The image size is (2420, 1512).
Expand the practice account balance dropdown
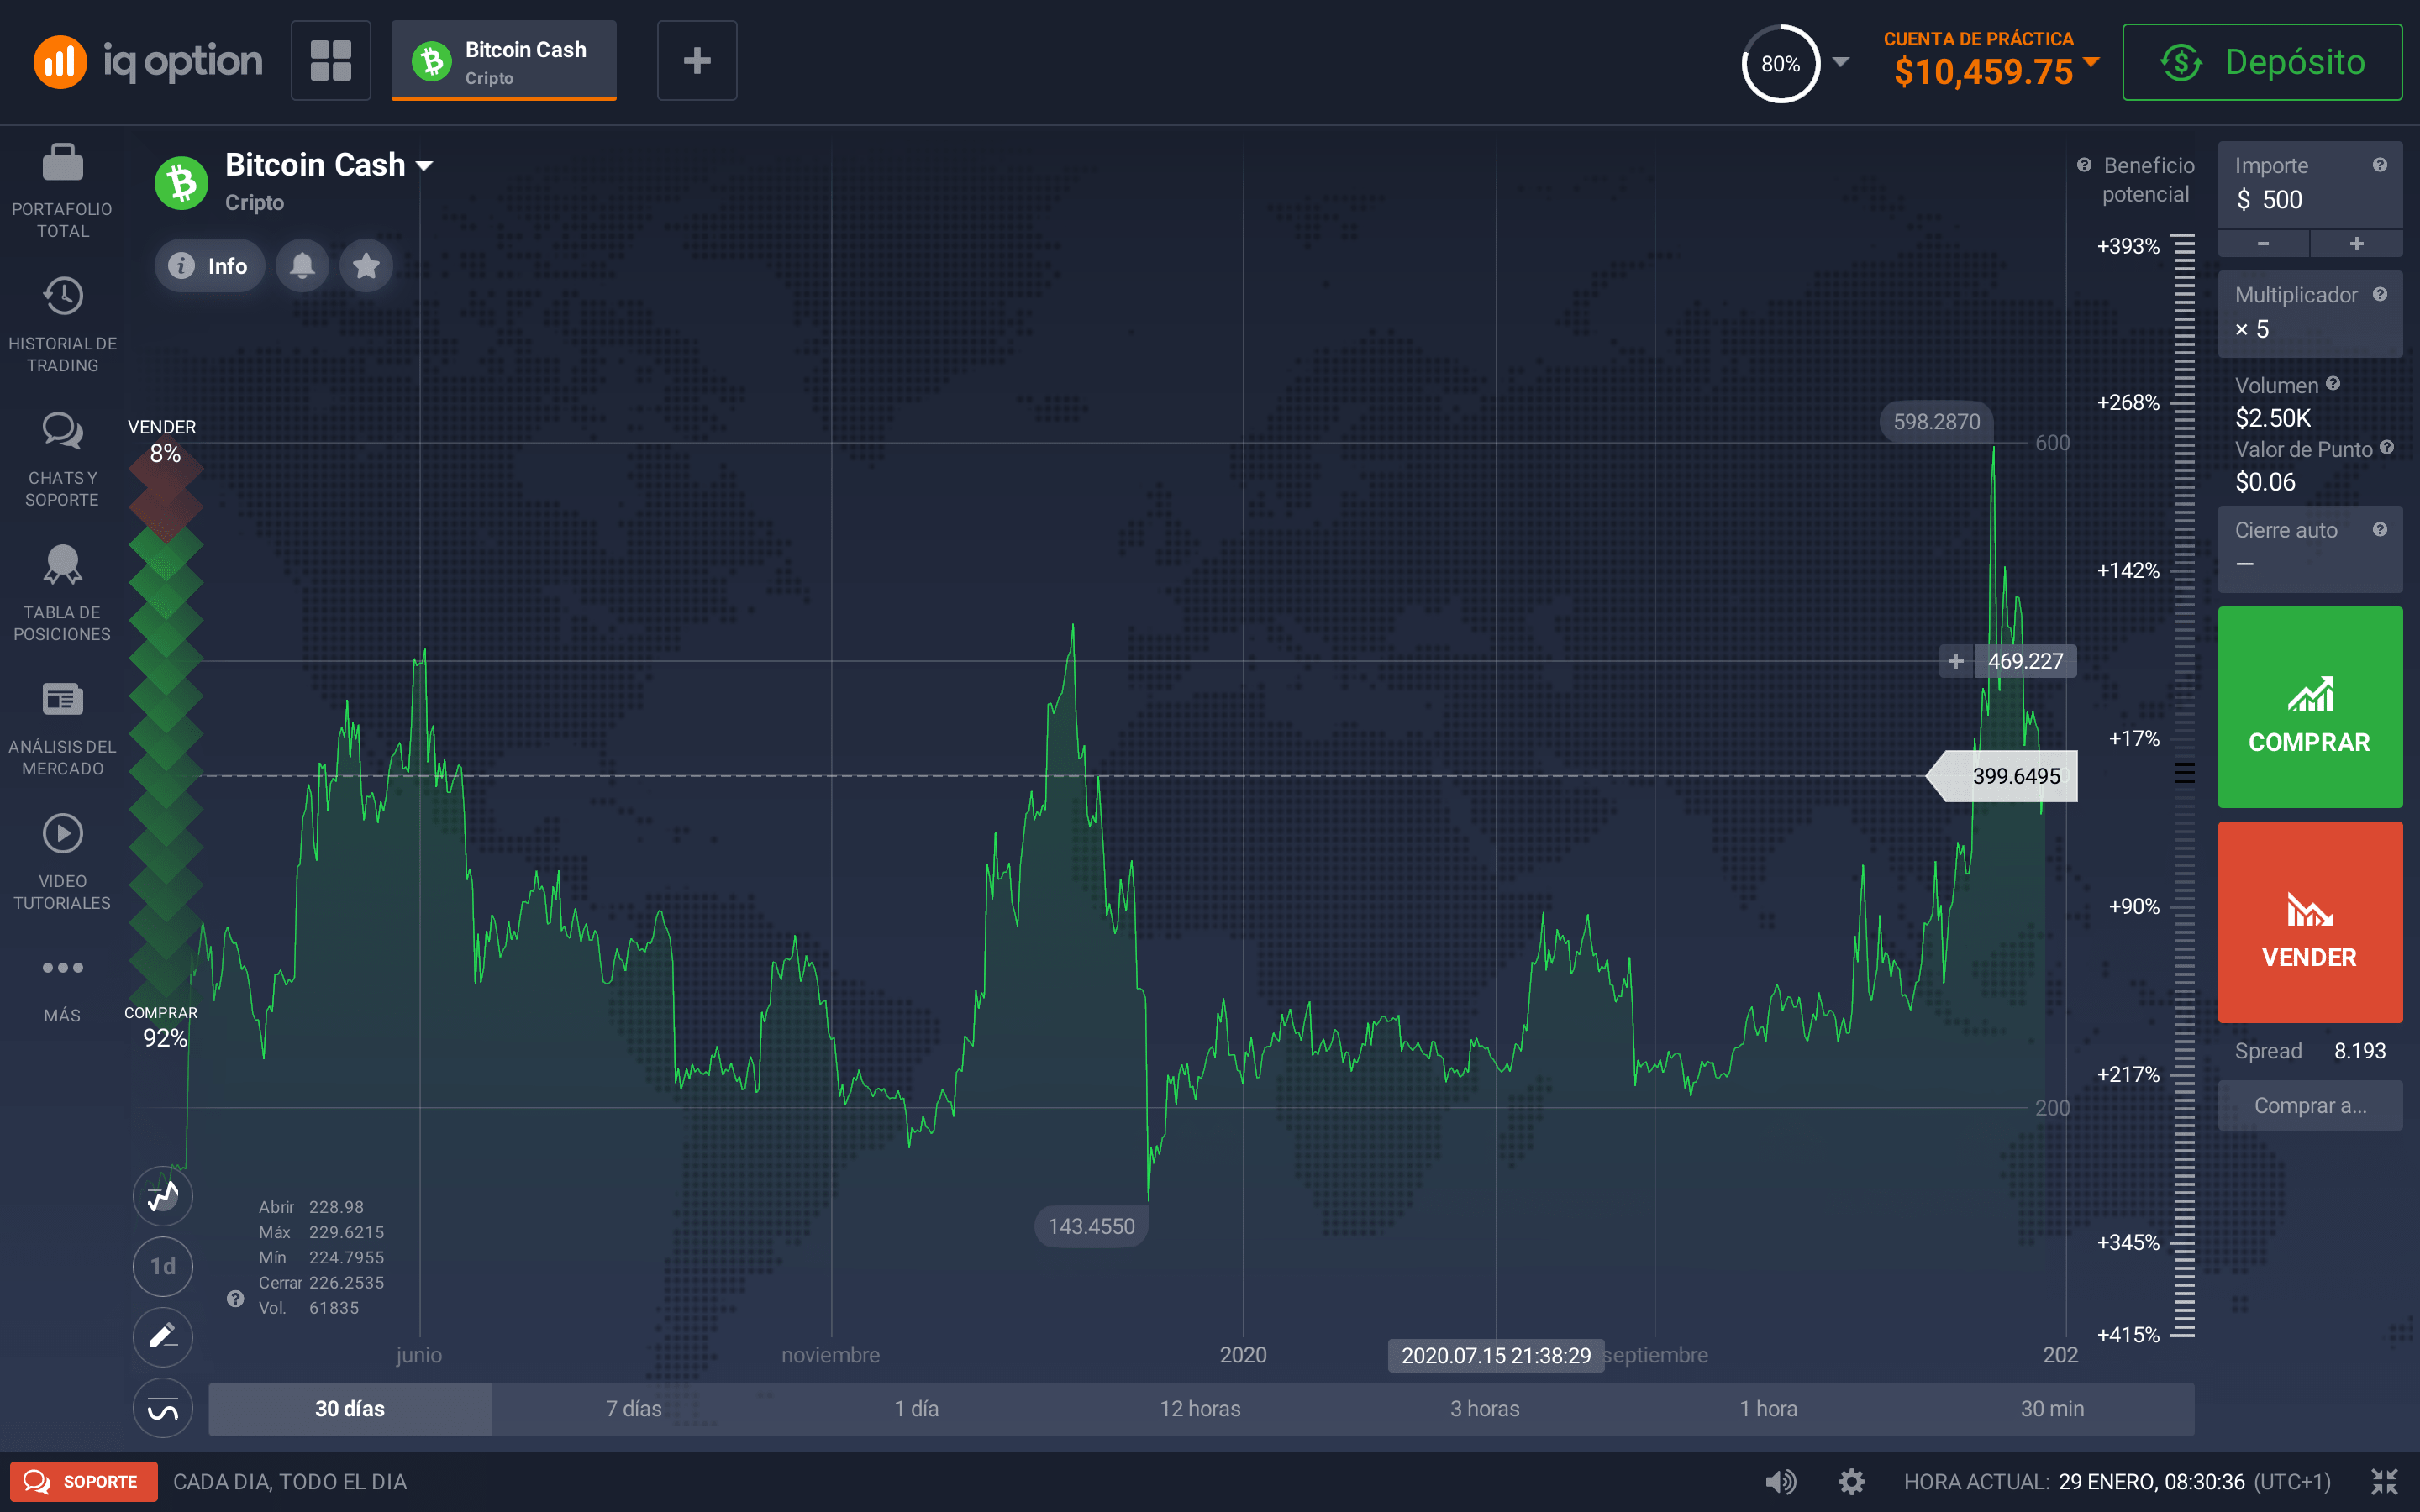[x=2090, y=62]
